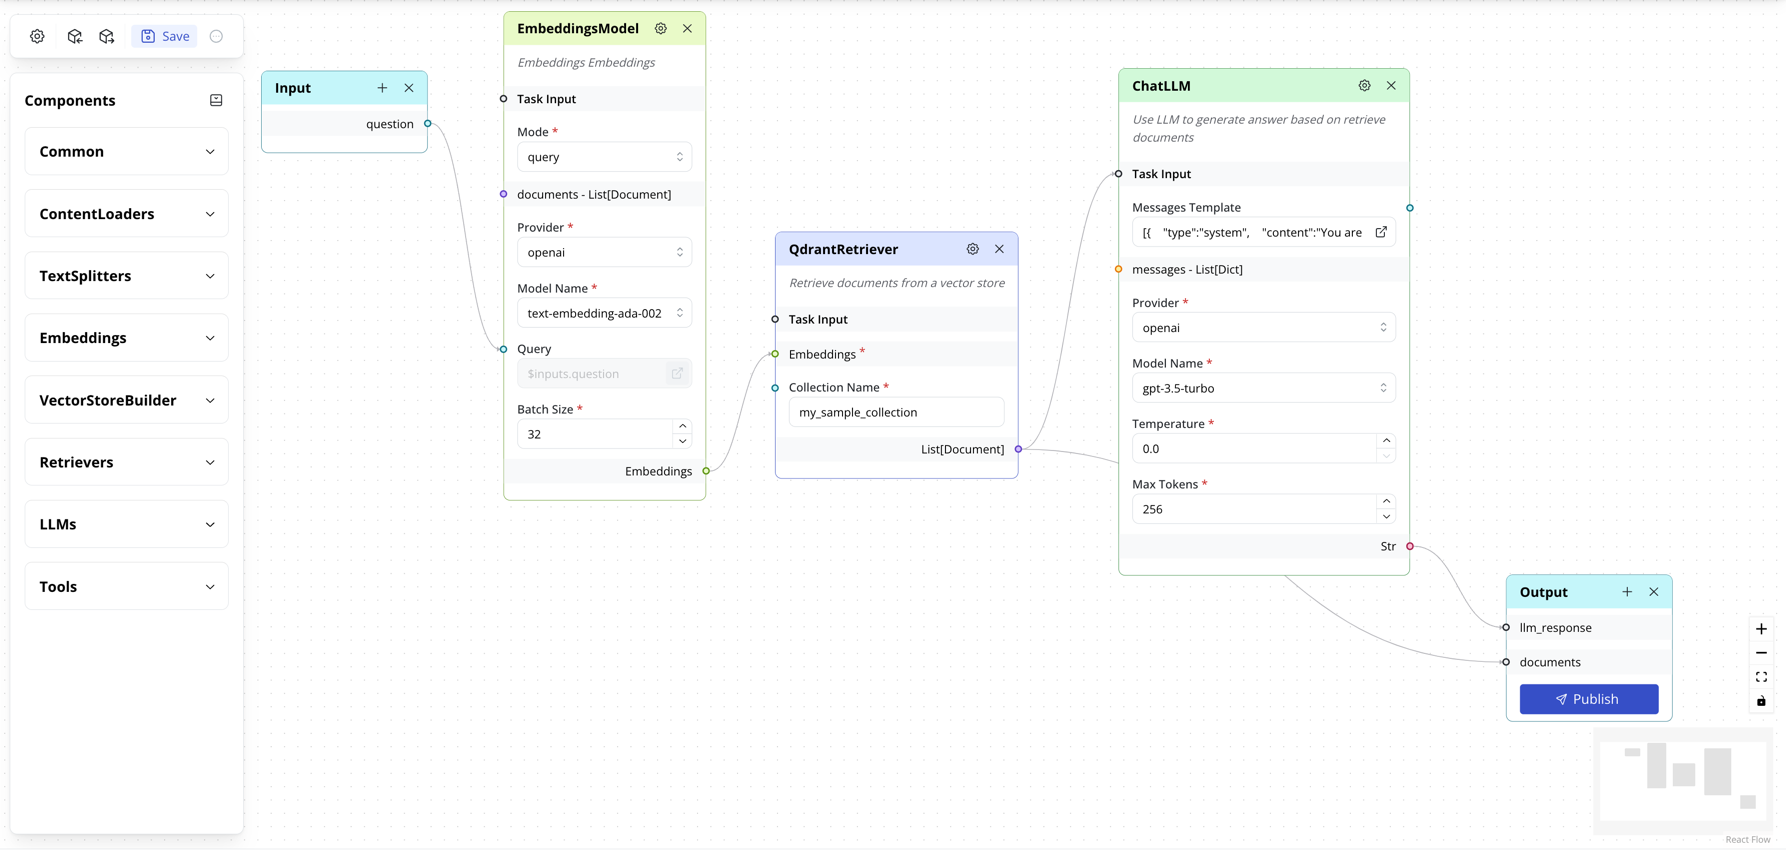Click the Embeddings input handle on QdrantRetriever

point(775,354)
